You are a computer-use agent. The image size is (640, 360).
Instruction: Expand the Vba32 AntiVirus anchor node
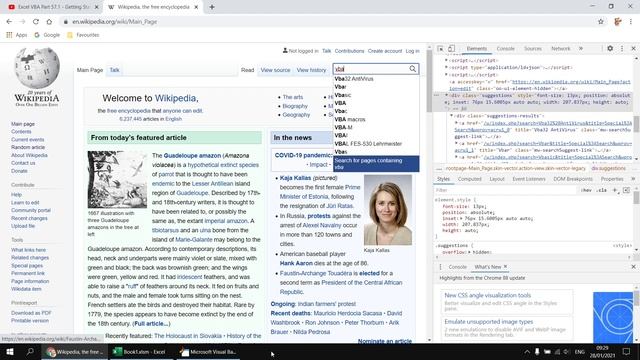coord(456,123)
